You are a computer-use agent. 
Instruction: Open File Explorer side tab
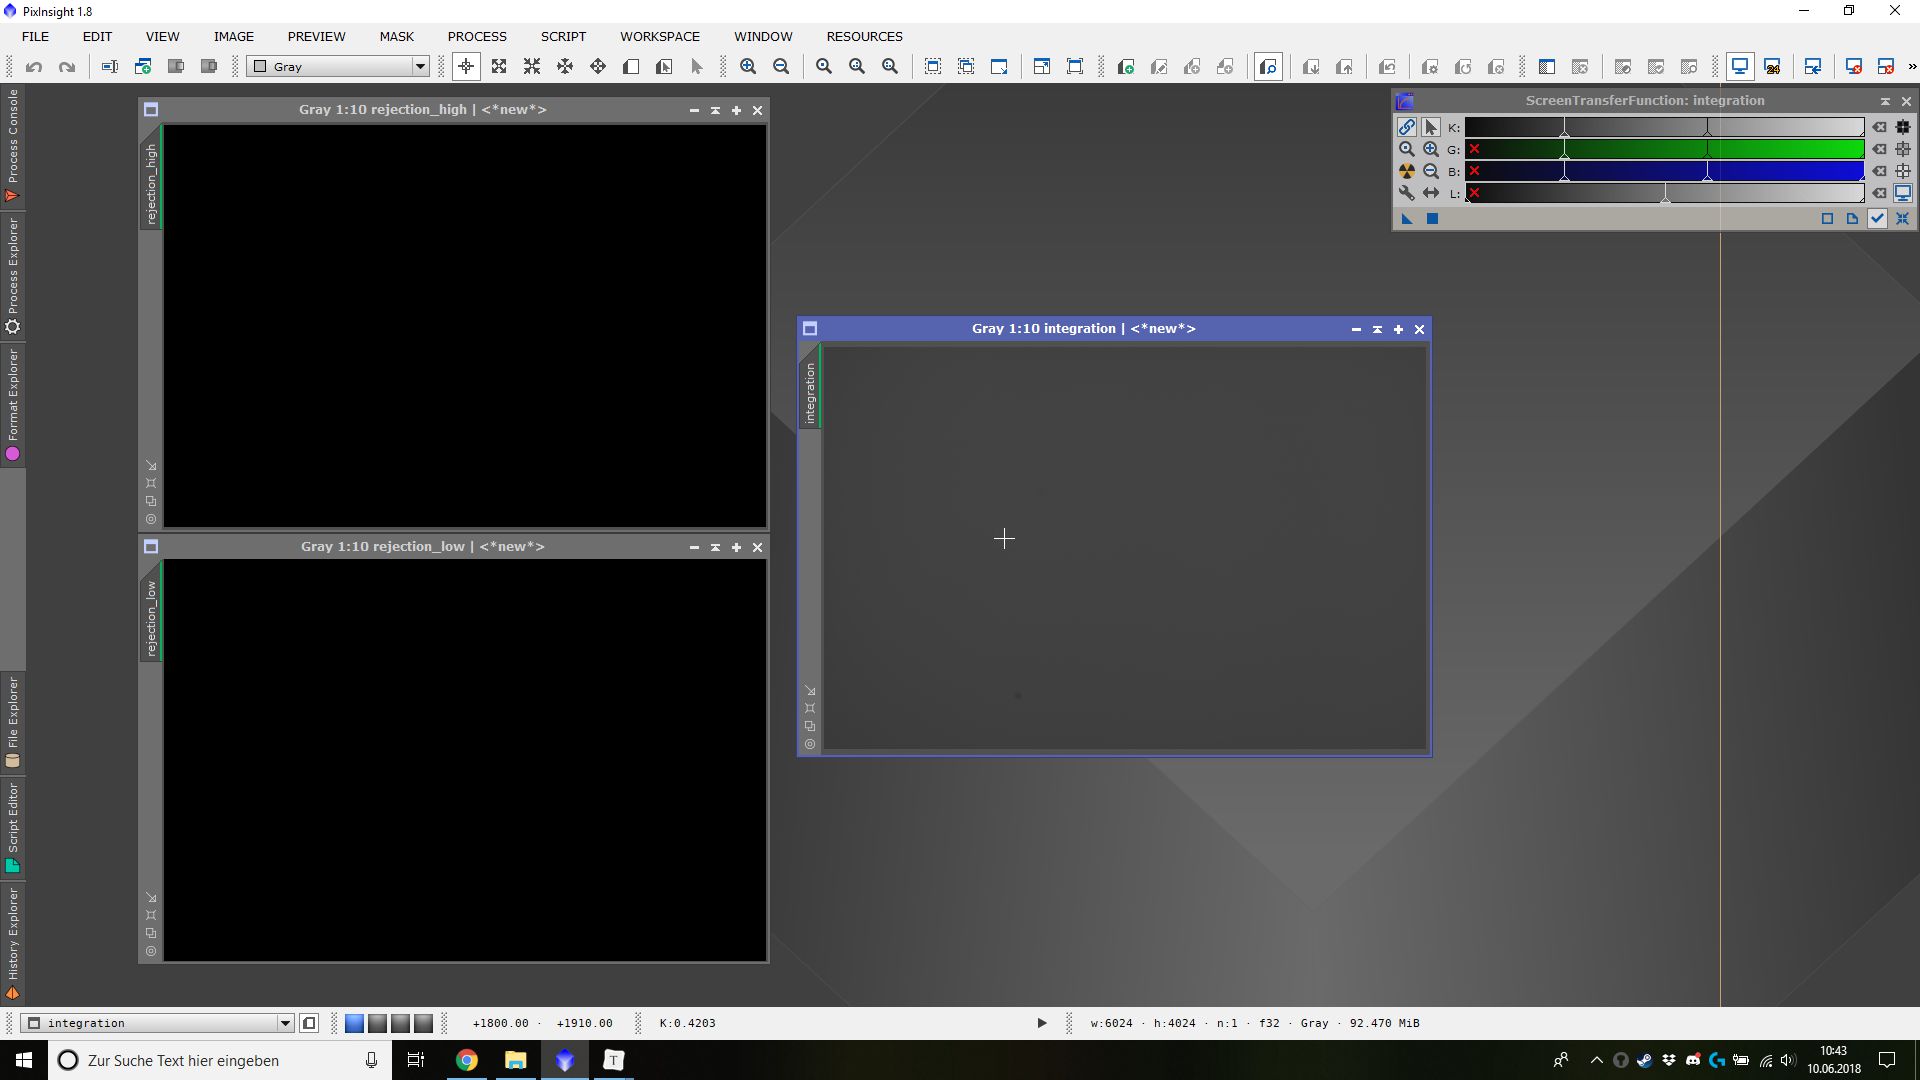coord(13,722)
